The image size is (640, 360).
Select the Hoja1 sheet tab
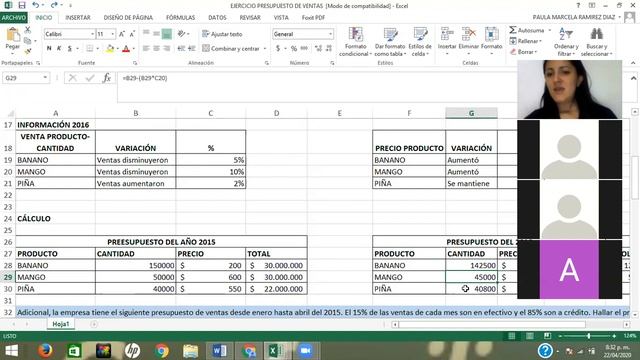pyautogui.click(x=61, y=324)
